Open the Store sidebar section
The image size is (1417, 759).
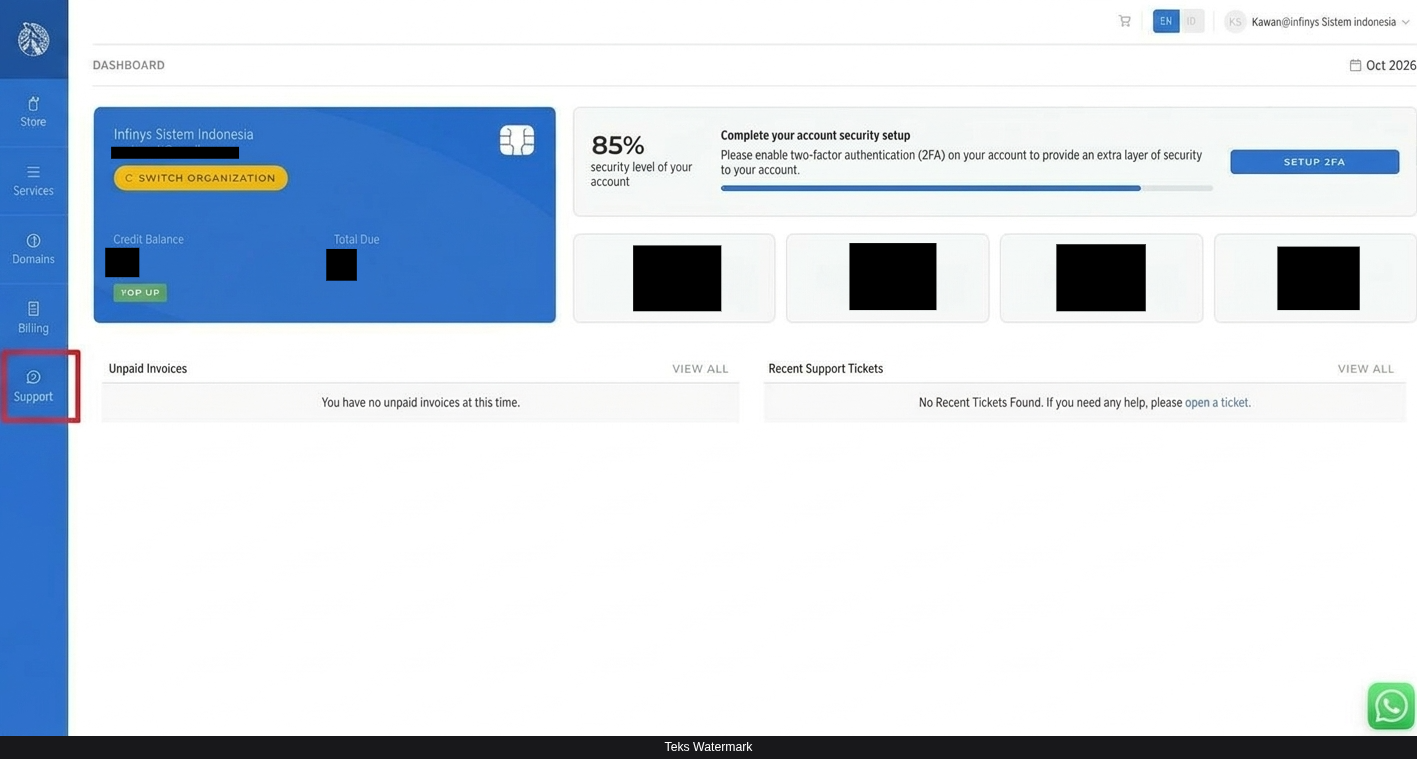33,112
